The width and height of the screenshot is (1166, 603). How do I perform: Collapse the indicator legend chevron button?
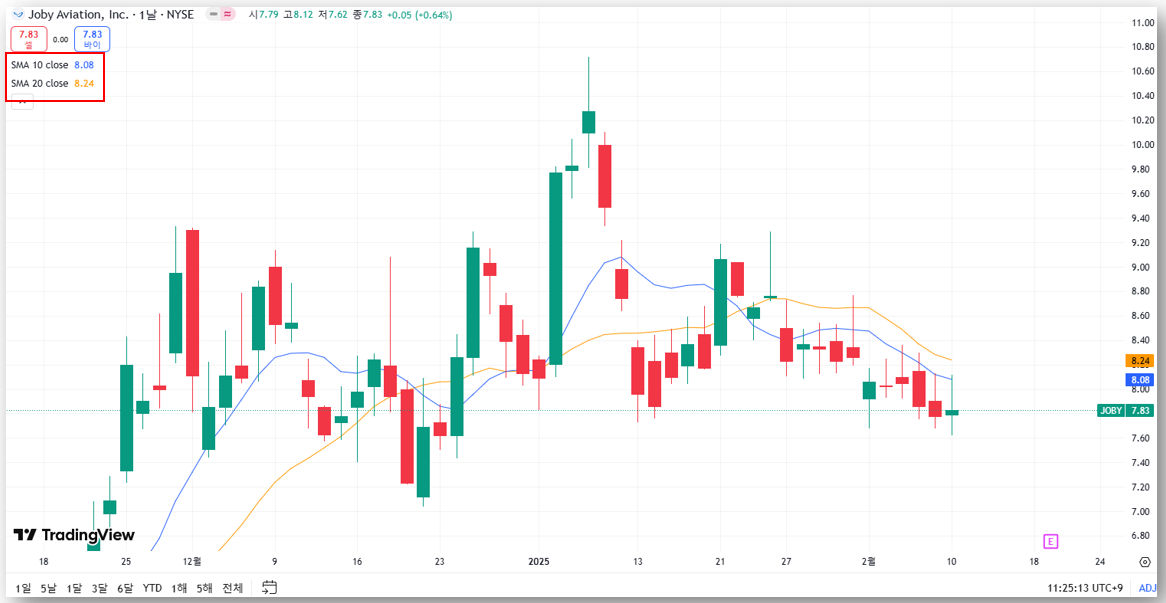coord(22,103)
